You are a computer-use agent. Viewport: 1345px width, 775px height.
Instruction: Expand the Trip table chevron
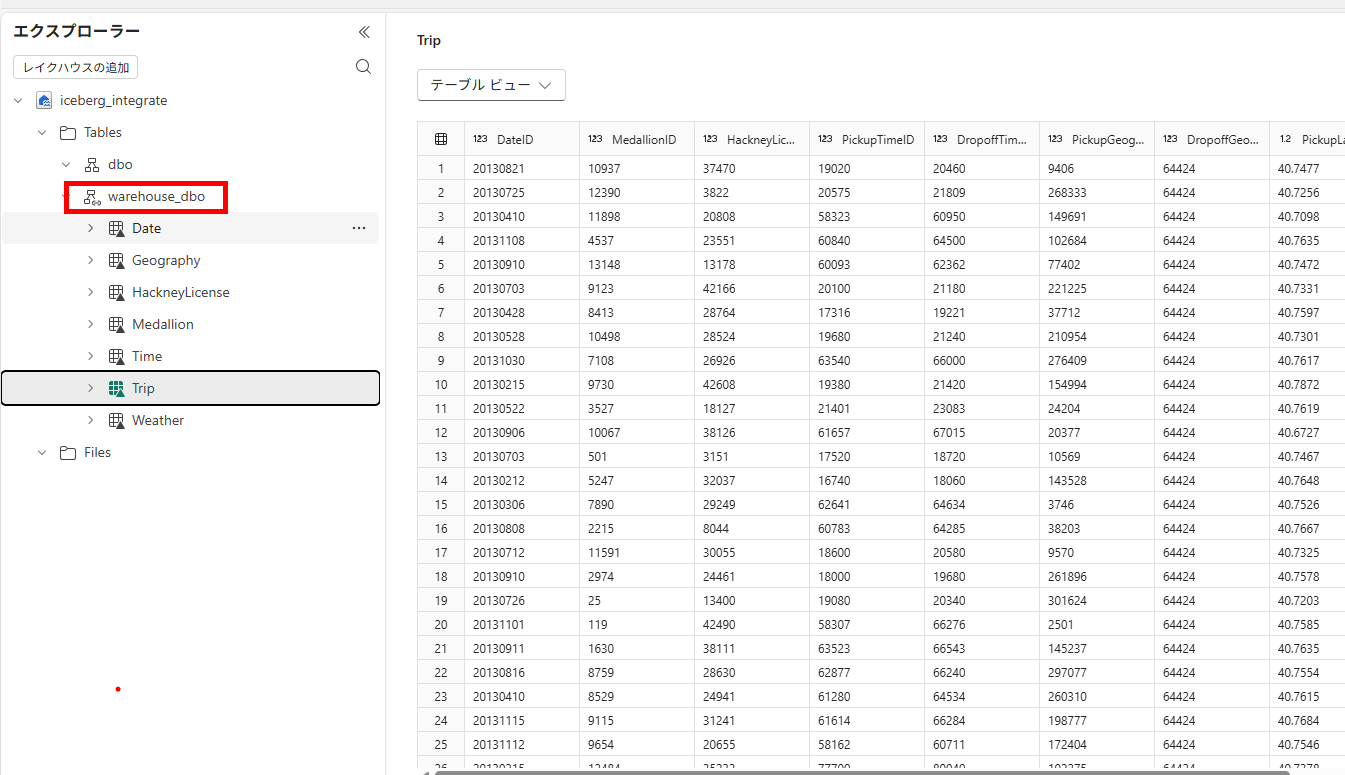(90, 388)
